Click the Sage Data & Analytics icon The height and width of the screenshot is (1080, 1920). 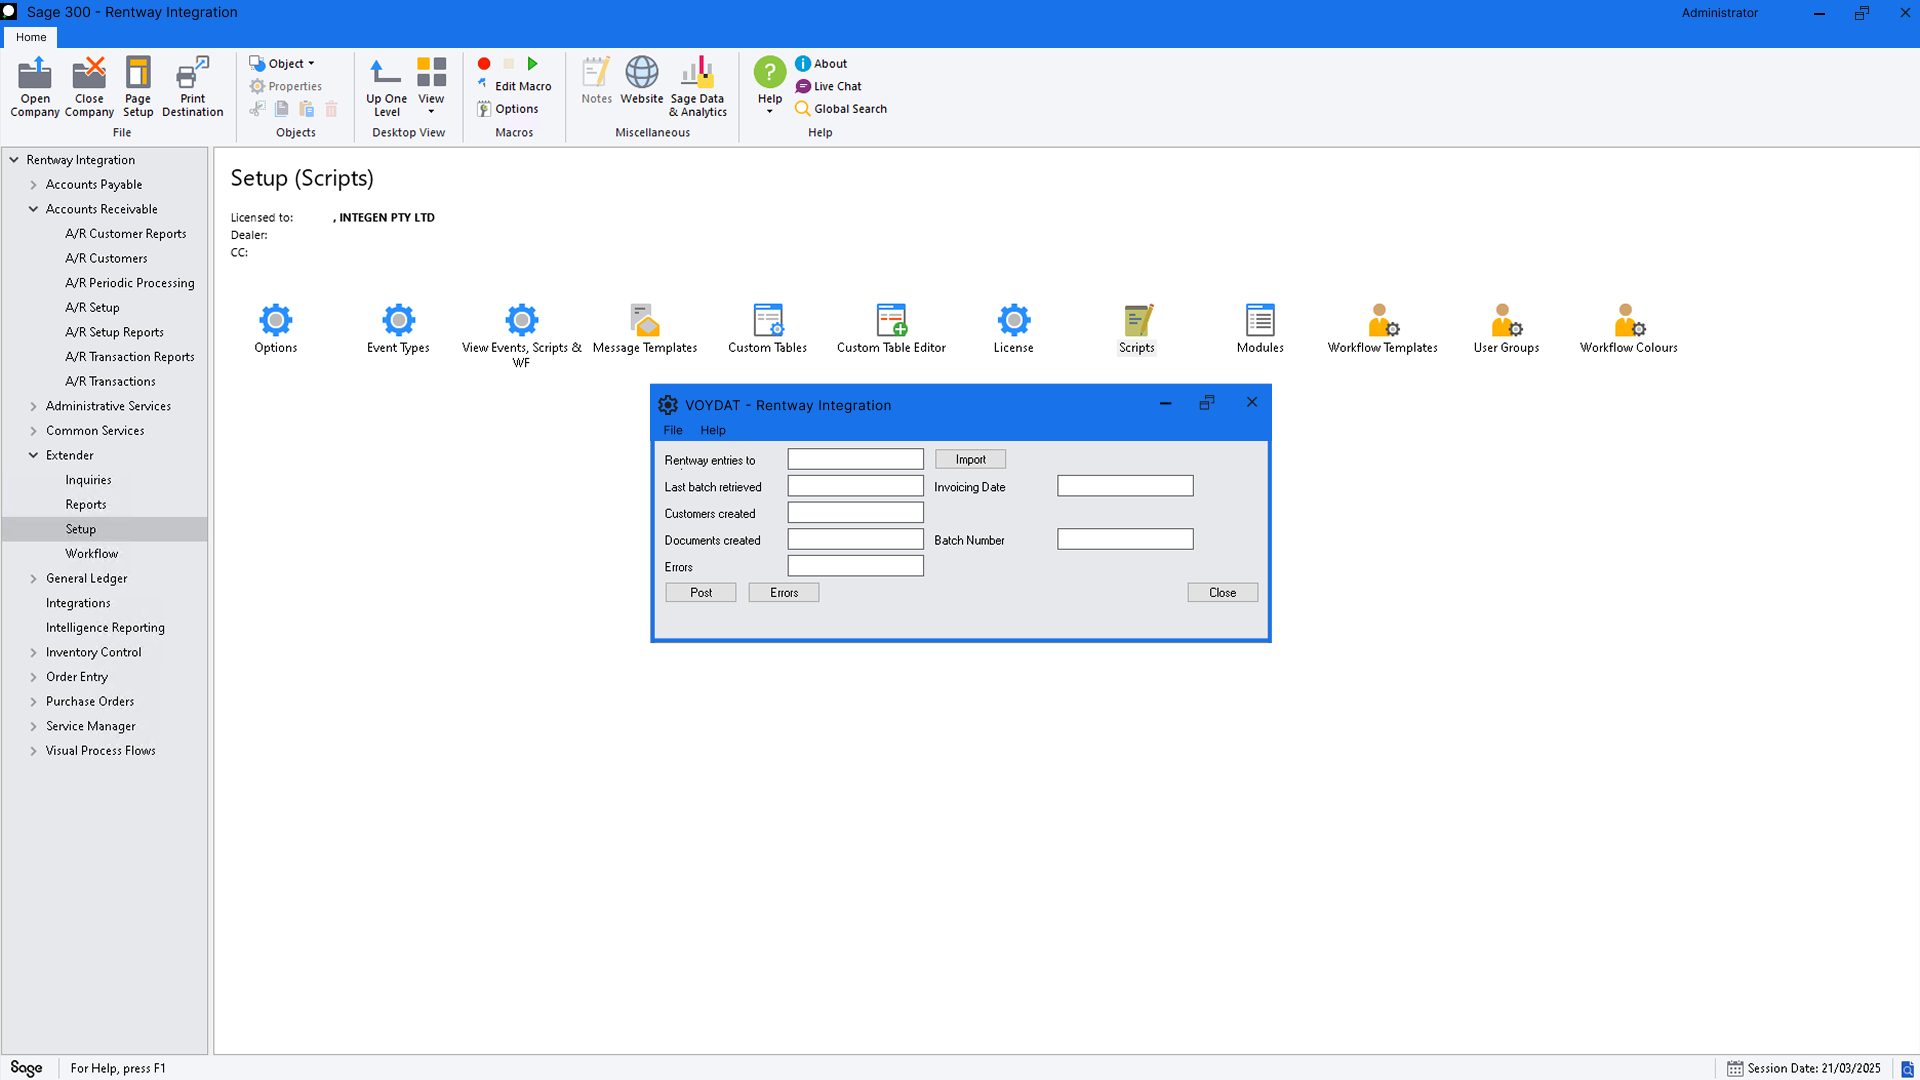(x=697, y=75)
